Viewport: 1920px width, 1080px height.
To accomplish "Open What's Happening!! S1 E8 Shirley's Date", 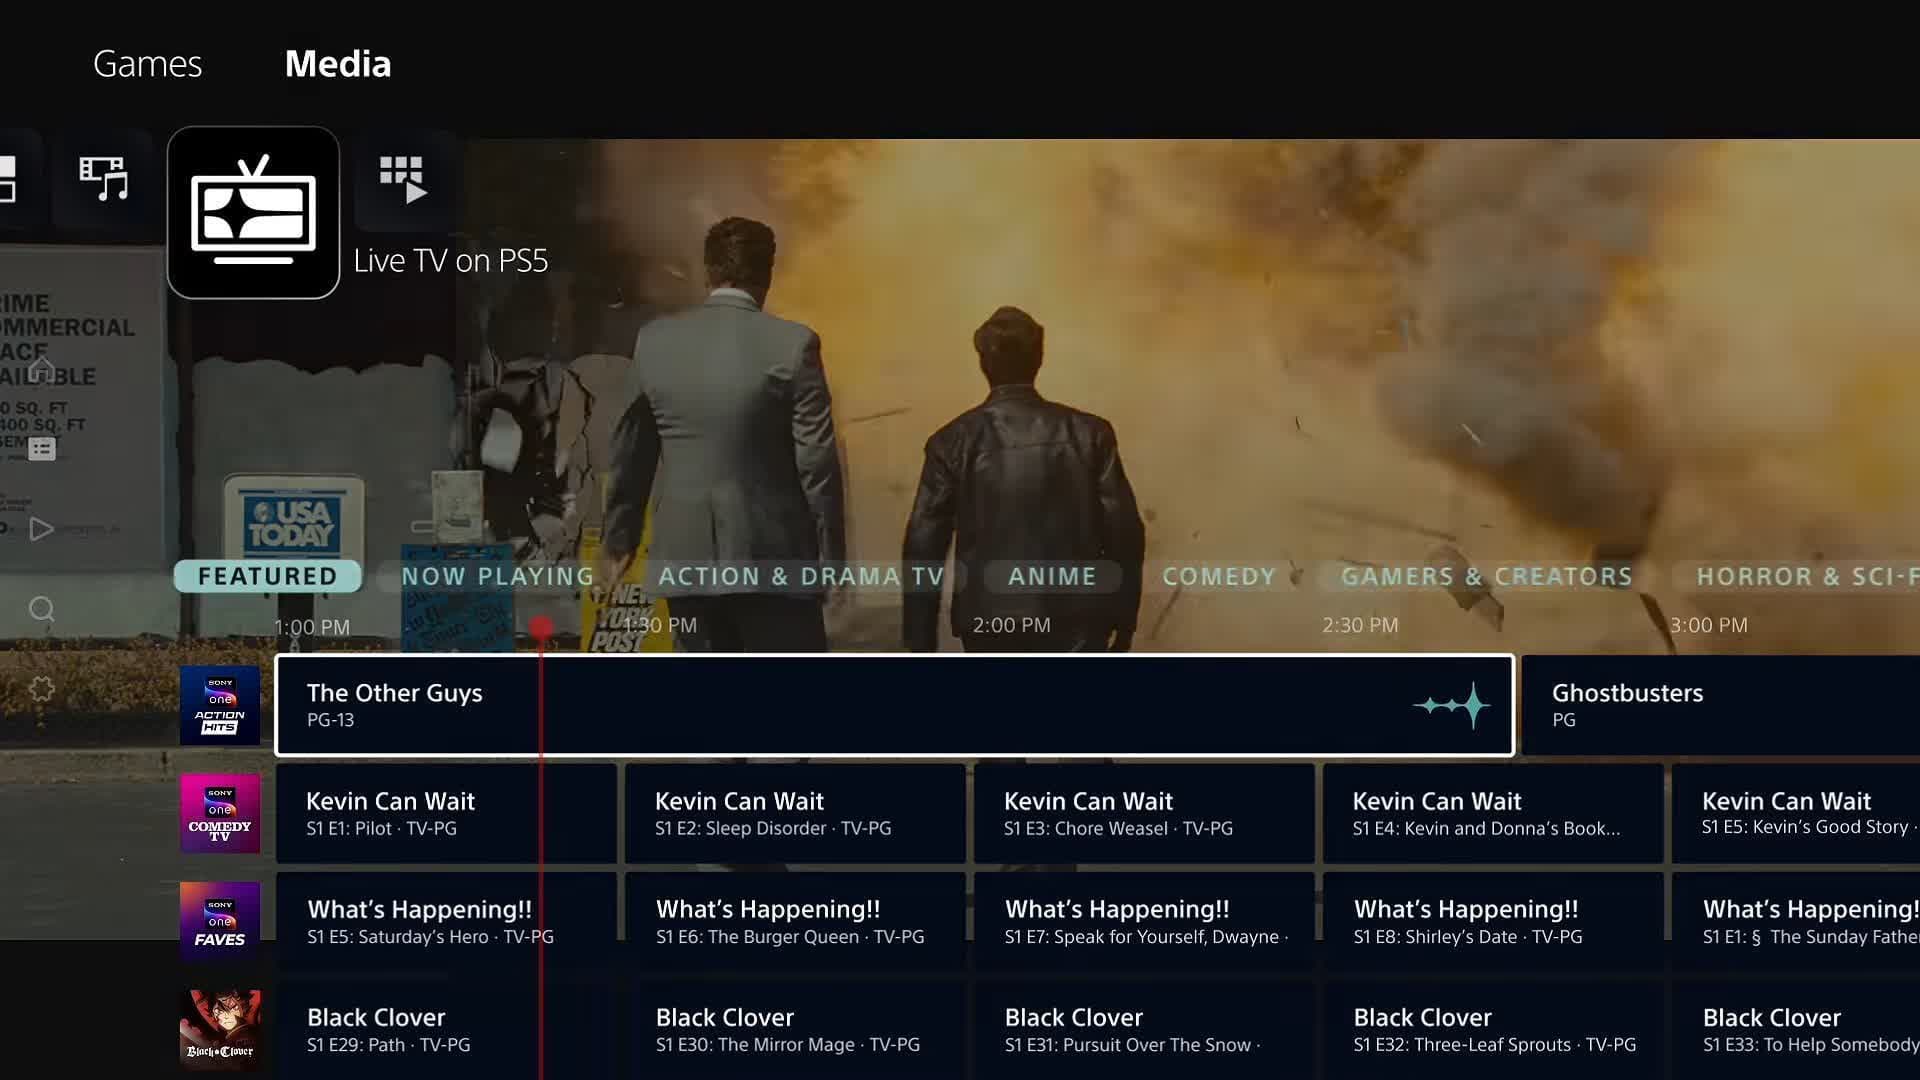I will pos(1493,921).
